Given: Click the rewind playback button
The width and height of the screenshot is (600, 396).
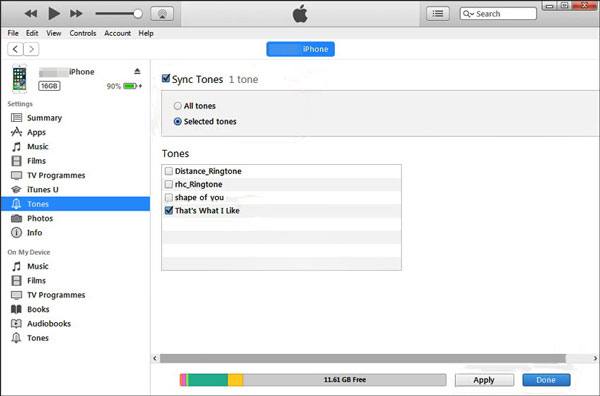Looking at the screenshot, I should tap(31, 14).
